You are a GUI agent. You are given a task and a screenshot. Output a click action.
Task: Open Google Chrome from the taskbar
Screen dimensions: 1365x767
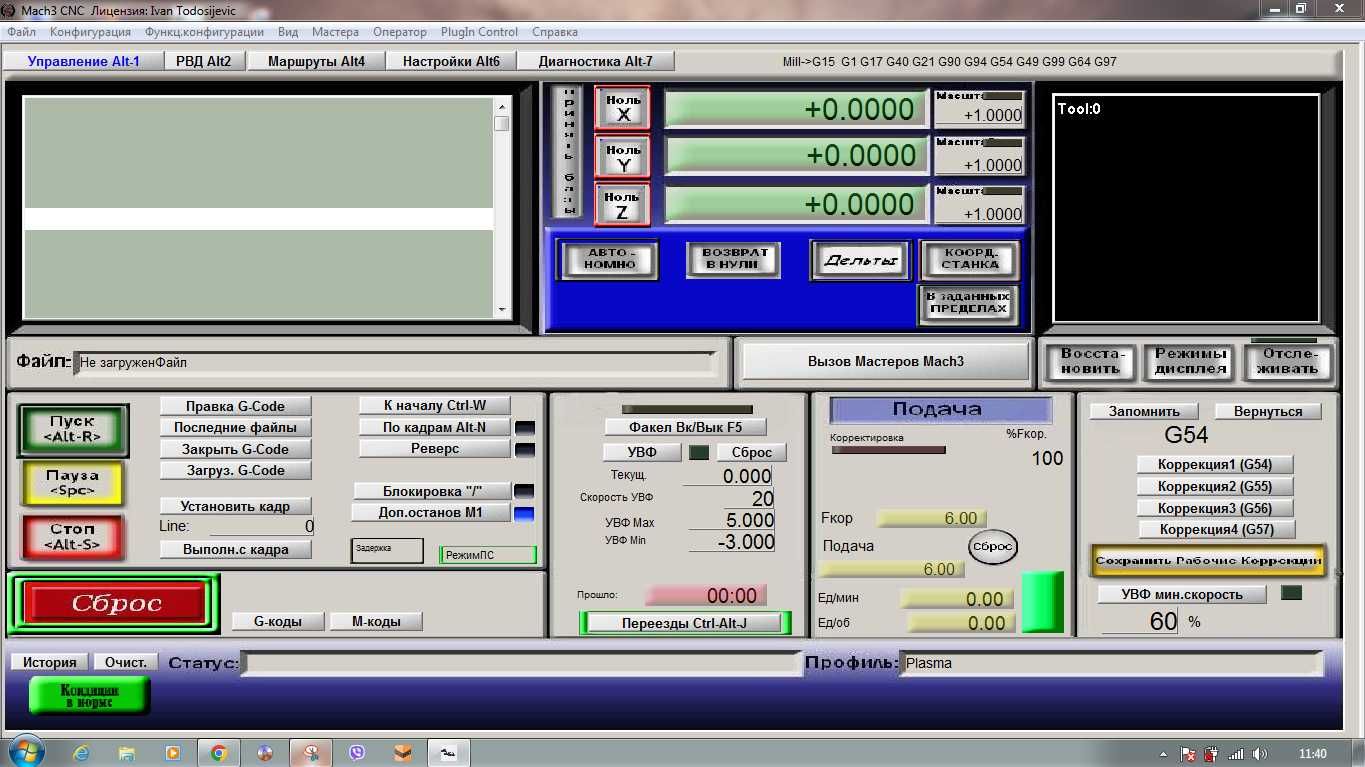coord(218,753)
